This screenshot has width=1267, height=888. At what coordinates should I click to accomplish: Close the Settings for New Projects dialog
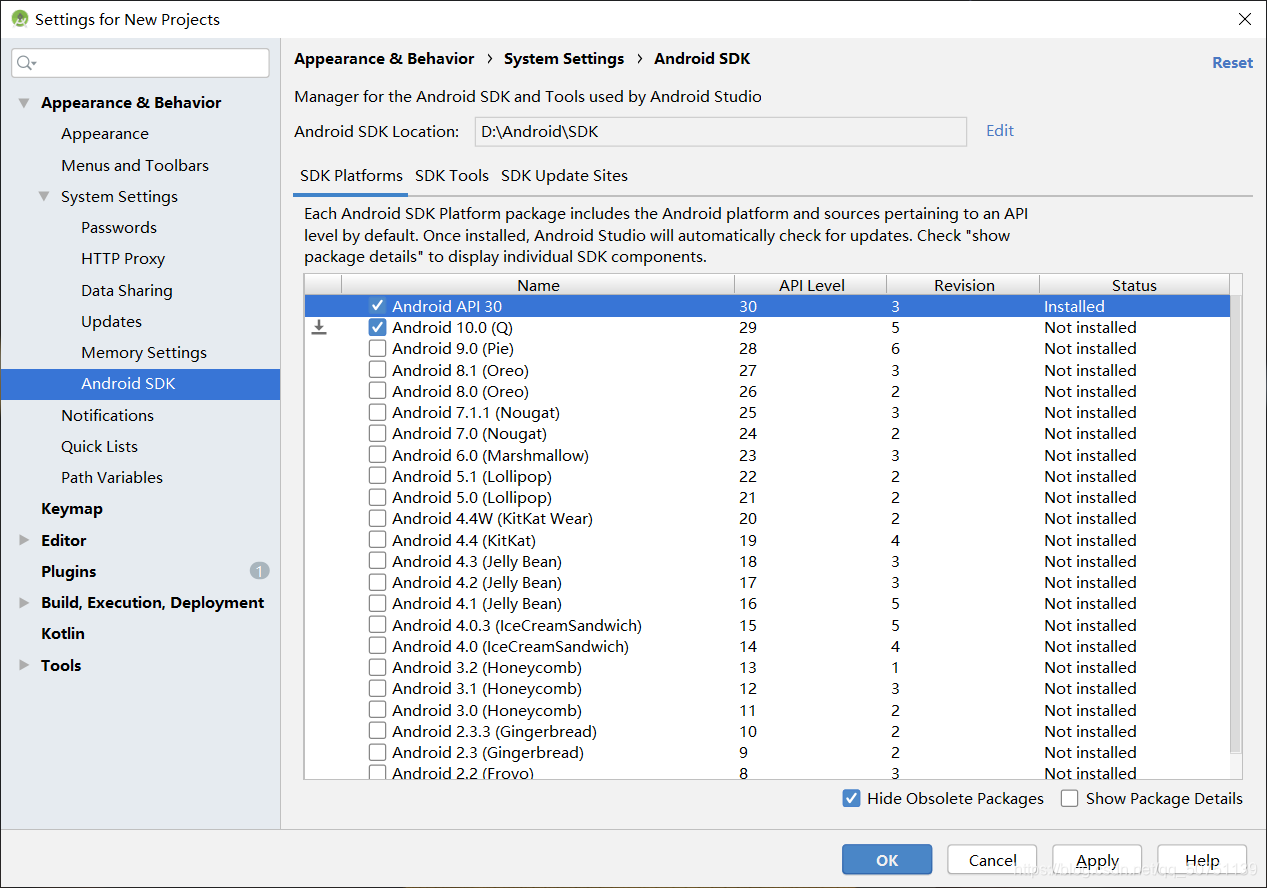[x=1245, y=19]
